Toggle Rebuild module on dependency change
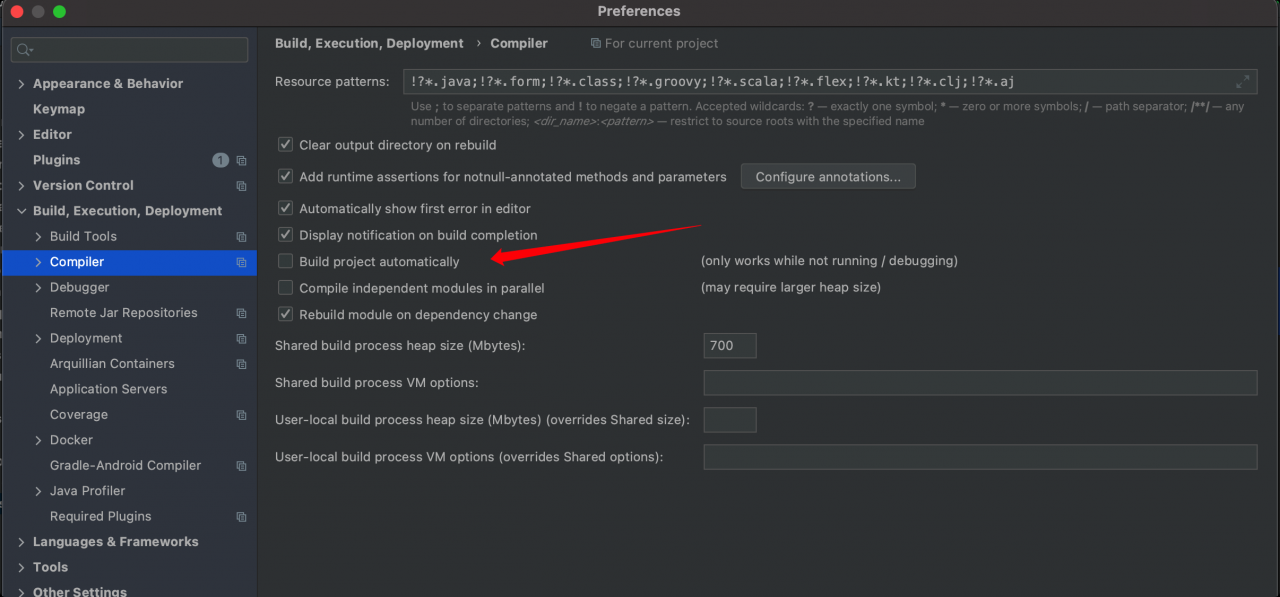The image size is (1280, 597). pyautogui.click(x=286, y=314)
